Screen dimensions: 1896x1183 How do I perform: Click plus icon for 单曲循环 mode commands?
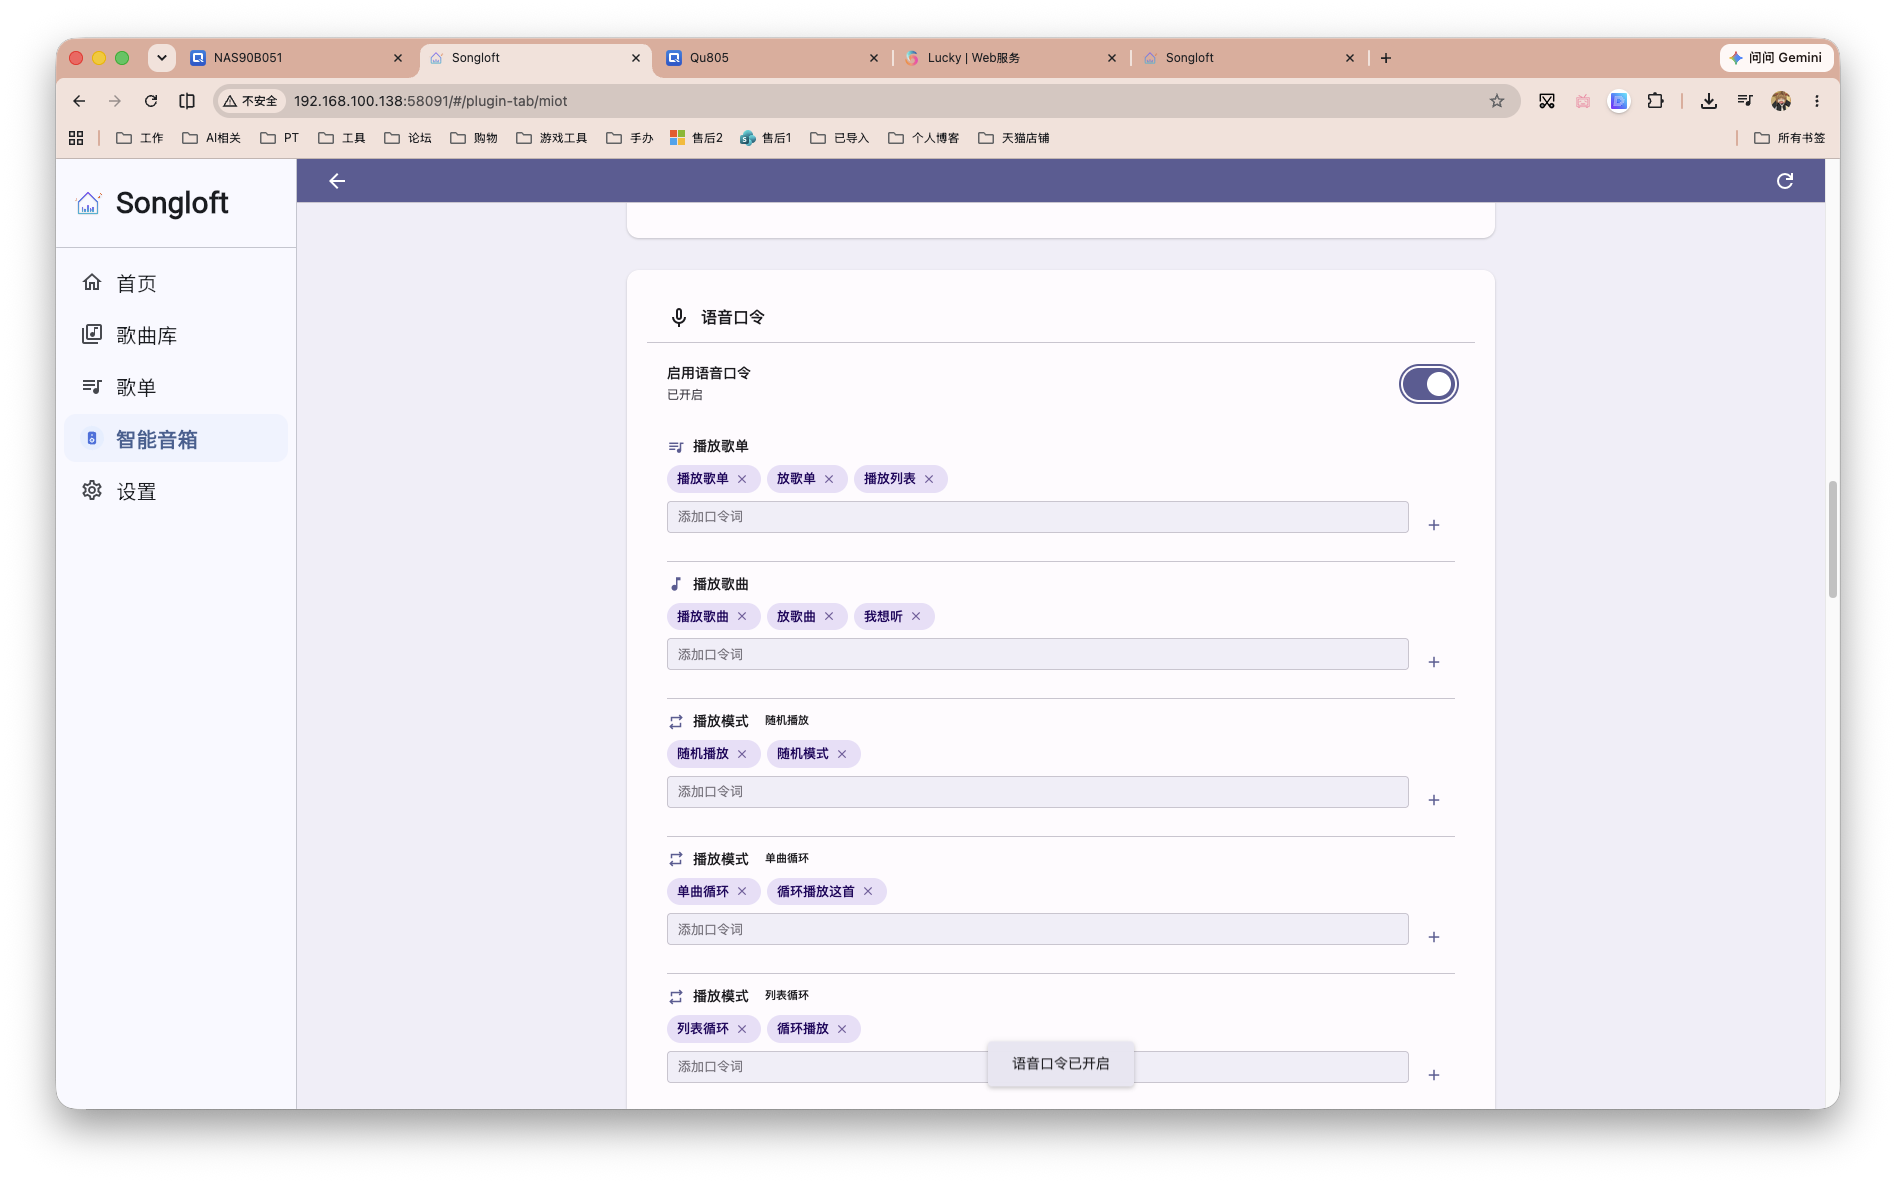(x=1433, y=937)
